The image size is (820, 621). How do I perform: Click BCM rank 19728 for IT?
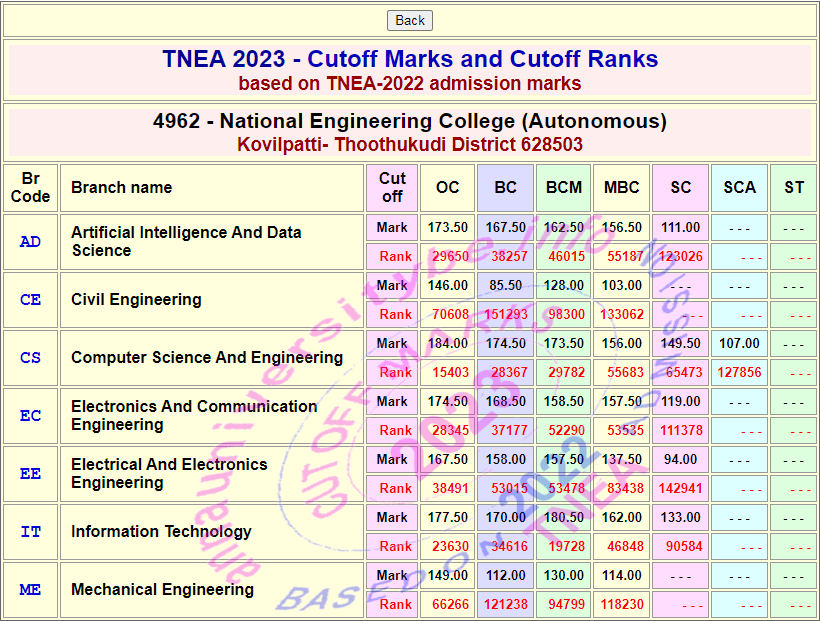click(x=566, y=547)
